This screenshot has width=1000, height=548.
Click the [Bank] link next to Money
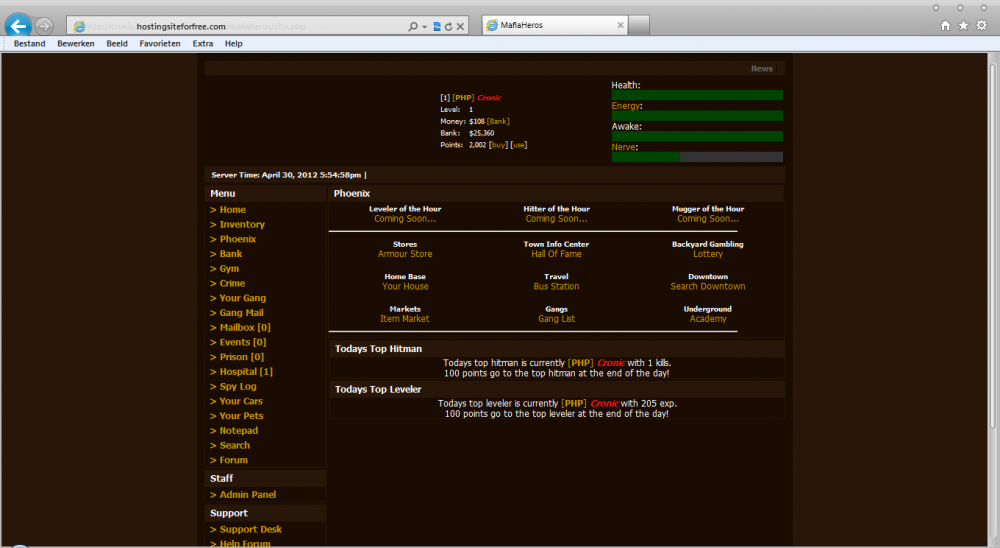[498, 121]
